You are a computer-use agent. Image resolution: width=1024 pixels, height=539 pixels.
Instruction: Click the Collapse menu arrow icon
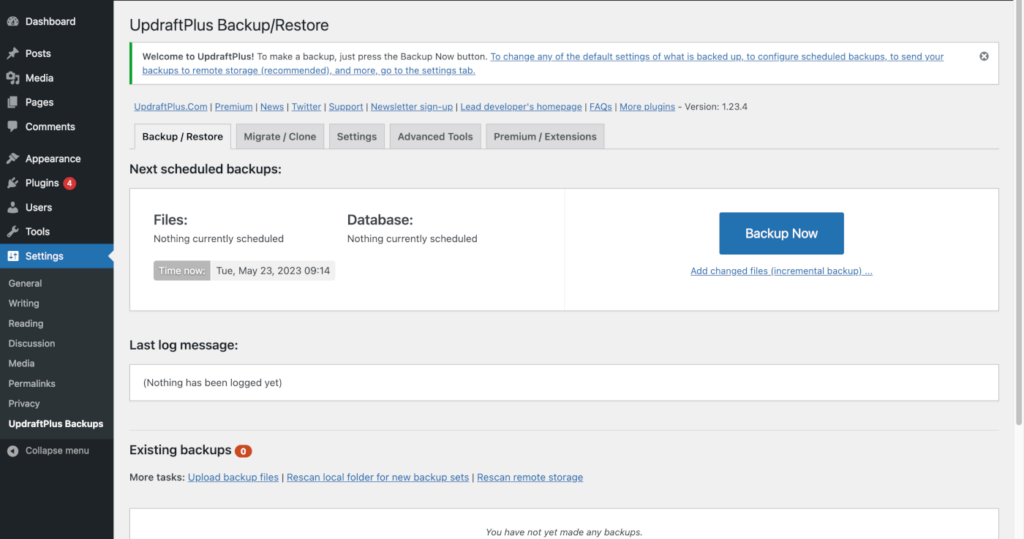(12, 451)
